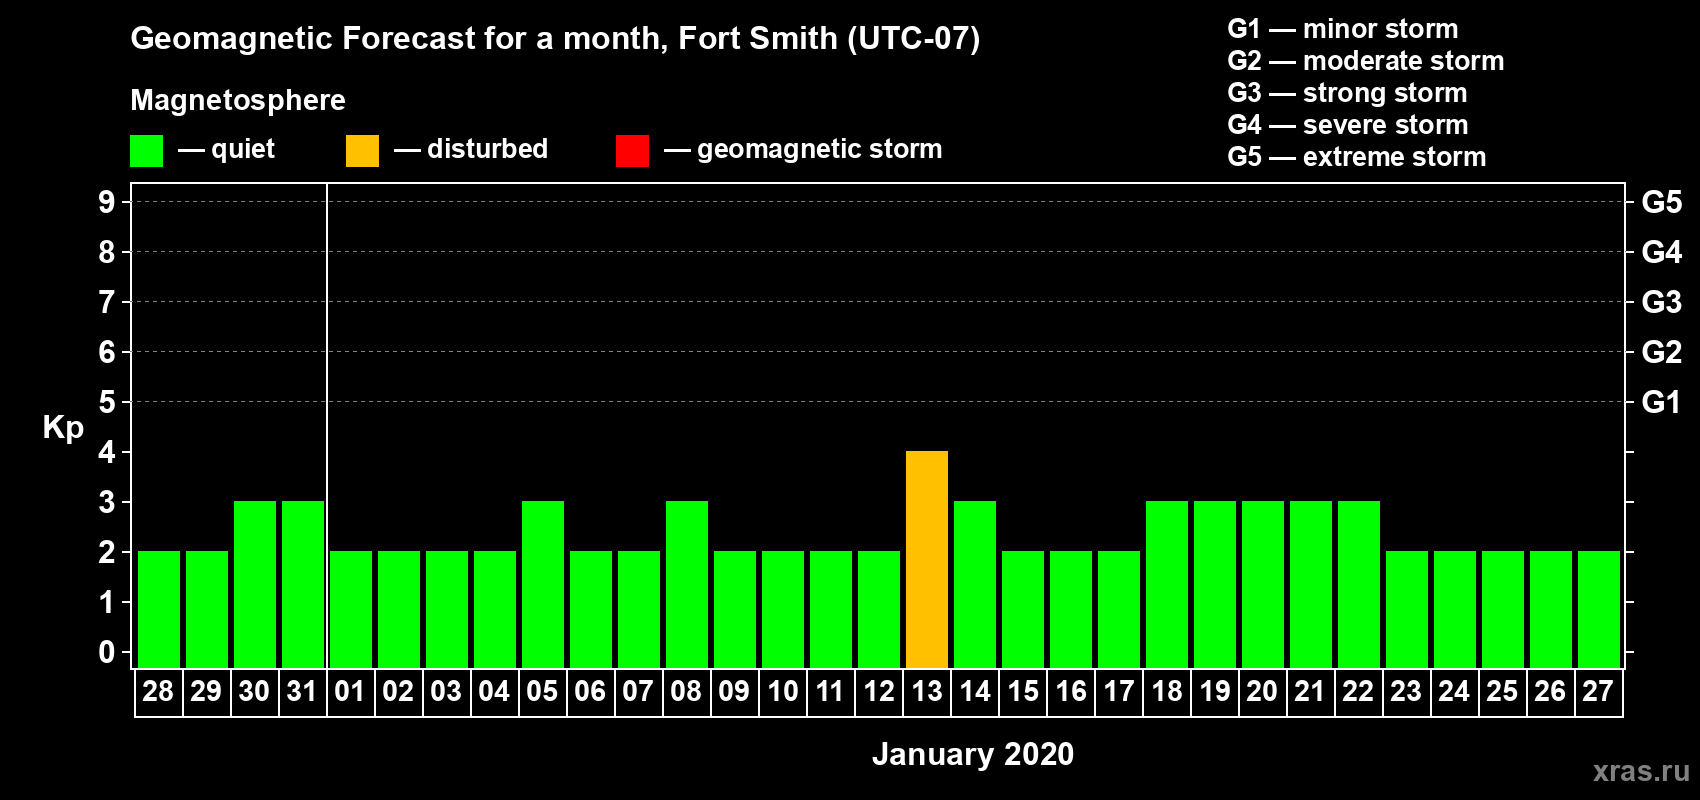Image resolution: width=1700 pixels, height=800 pixels.
Task: Click date label 13 on the axis
Action: (x=926, y=691)
